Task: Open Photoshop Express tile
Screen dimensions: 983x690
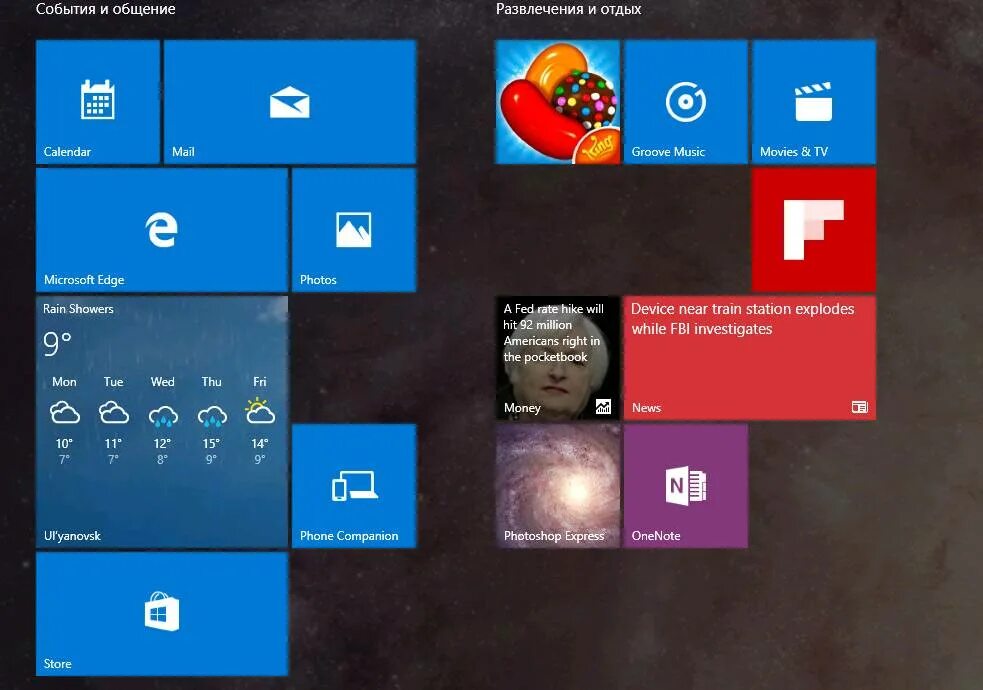Action: [558, 486]
